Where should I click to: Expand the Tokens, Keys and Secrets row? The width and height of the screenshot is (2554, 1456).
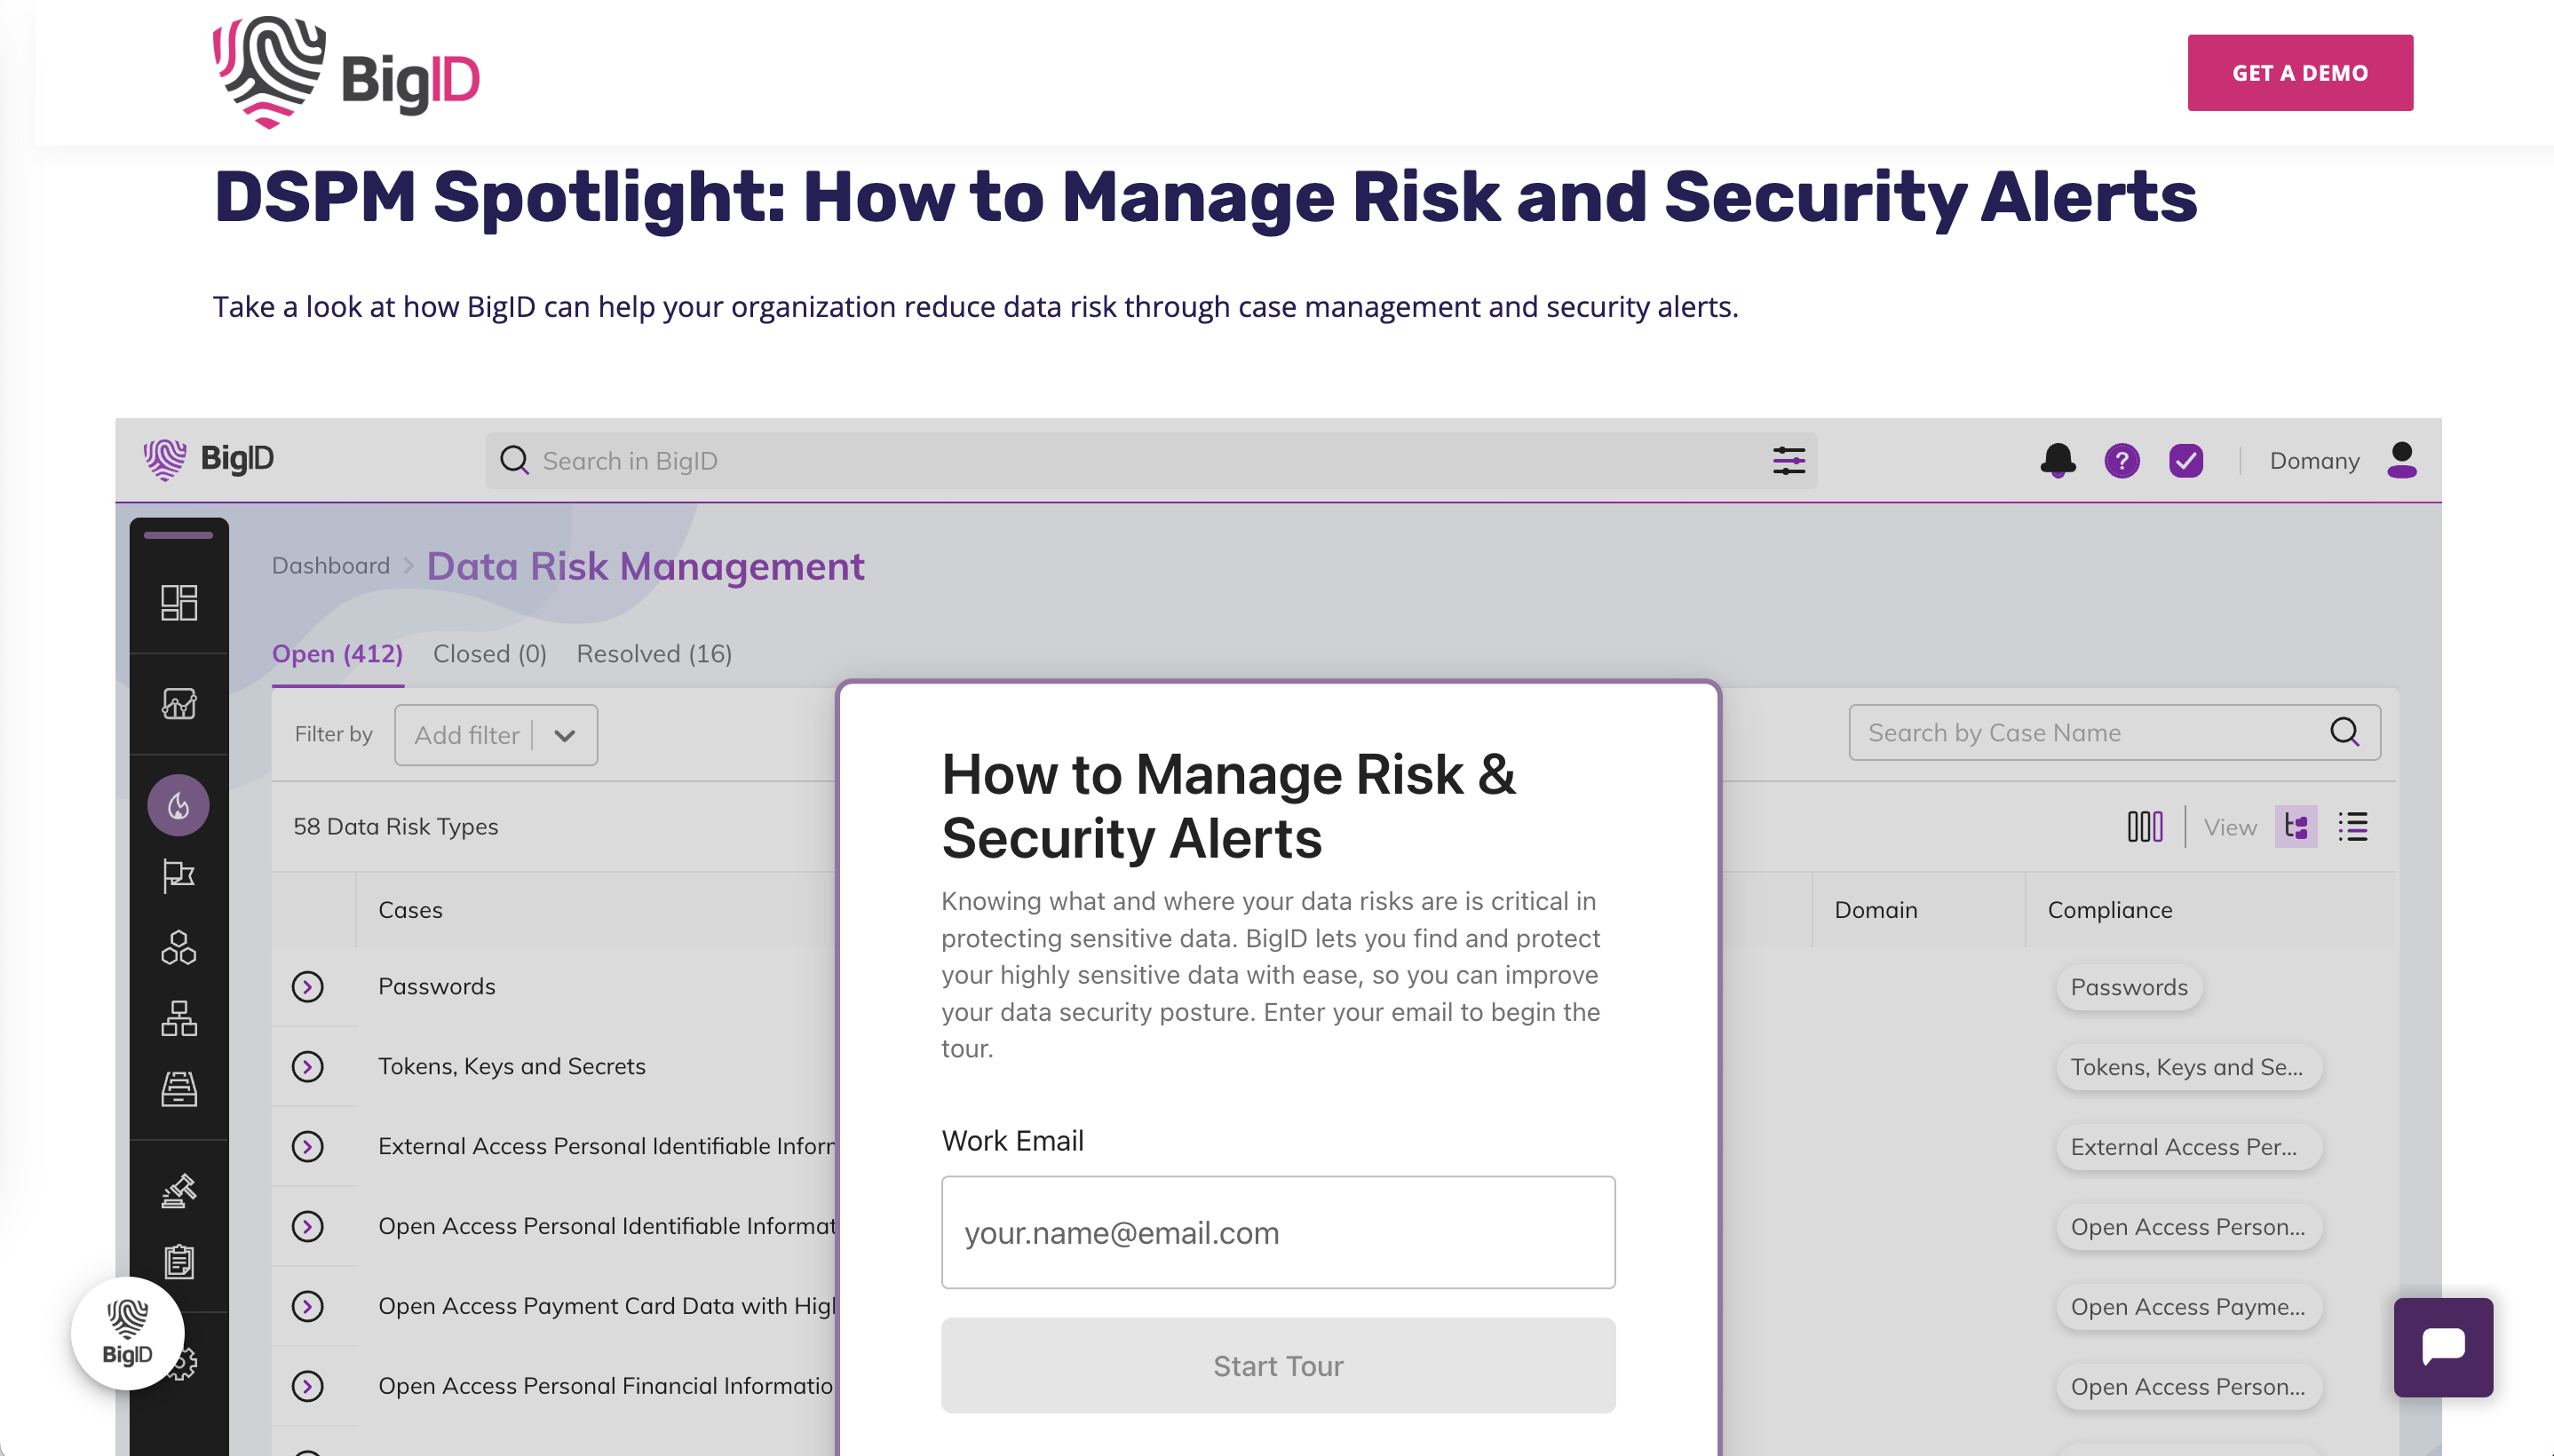[307, 1067]
